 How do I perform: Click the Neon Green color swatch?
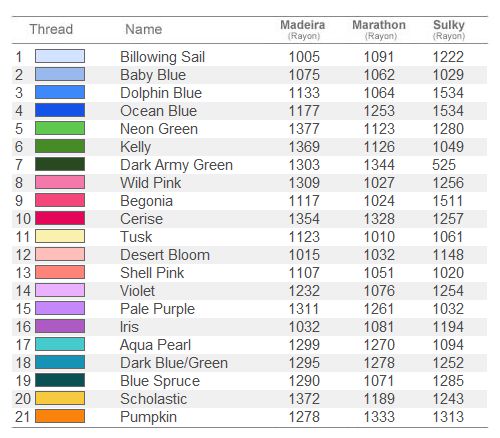(60, 128)
